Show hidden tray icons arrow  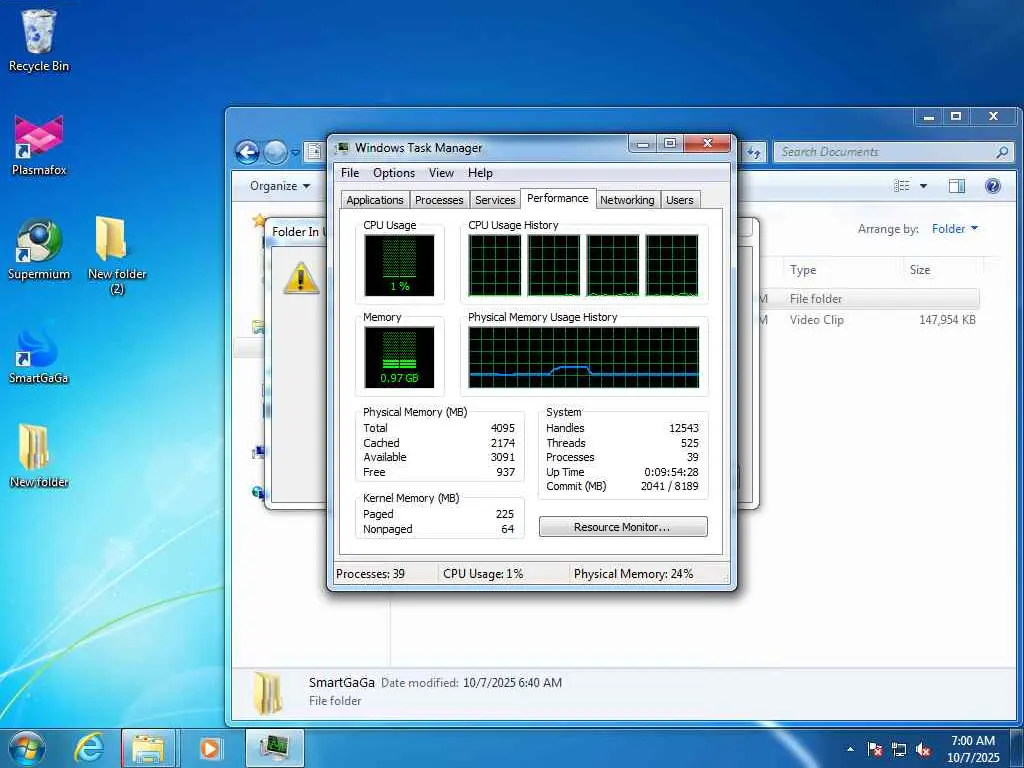pyautogui.click(x=850, y=749)
